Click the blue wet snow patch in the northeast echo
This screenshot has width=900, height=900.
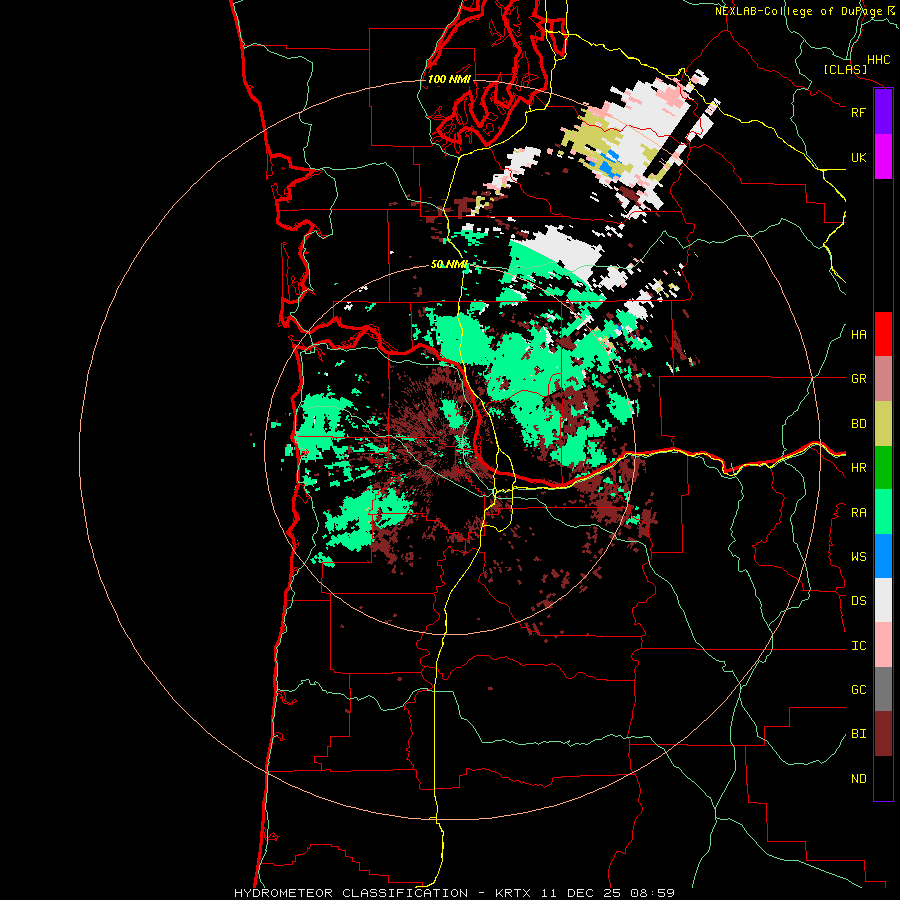click(608, 165)
